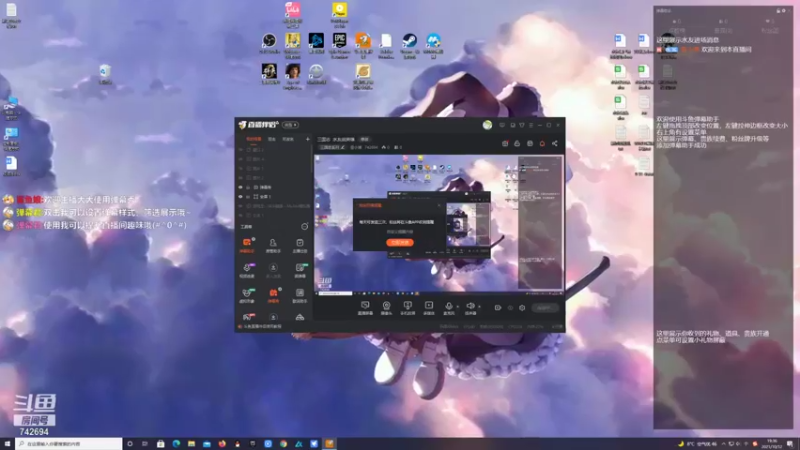
Task: Click the grey start streaming button at bottom right
Action: (545, 308)
